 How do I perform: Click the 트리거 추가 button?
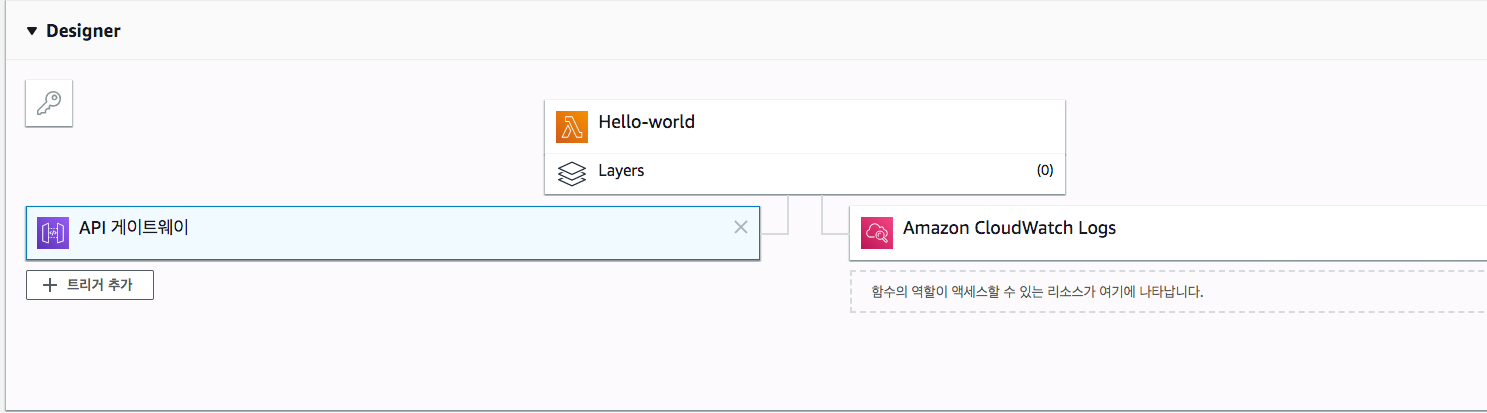pos(90,285)
